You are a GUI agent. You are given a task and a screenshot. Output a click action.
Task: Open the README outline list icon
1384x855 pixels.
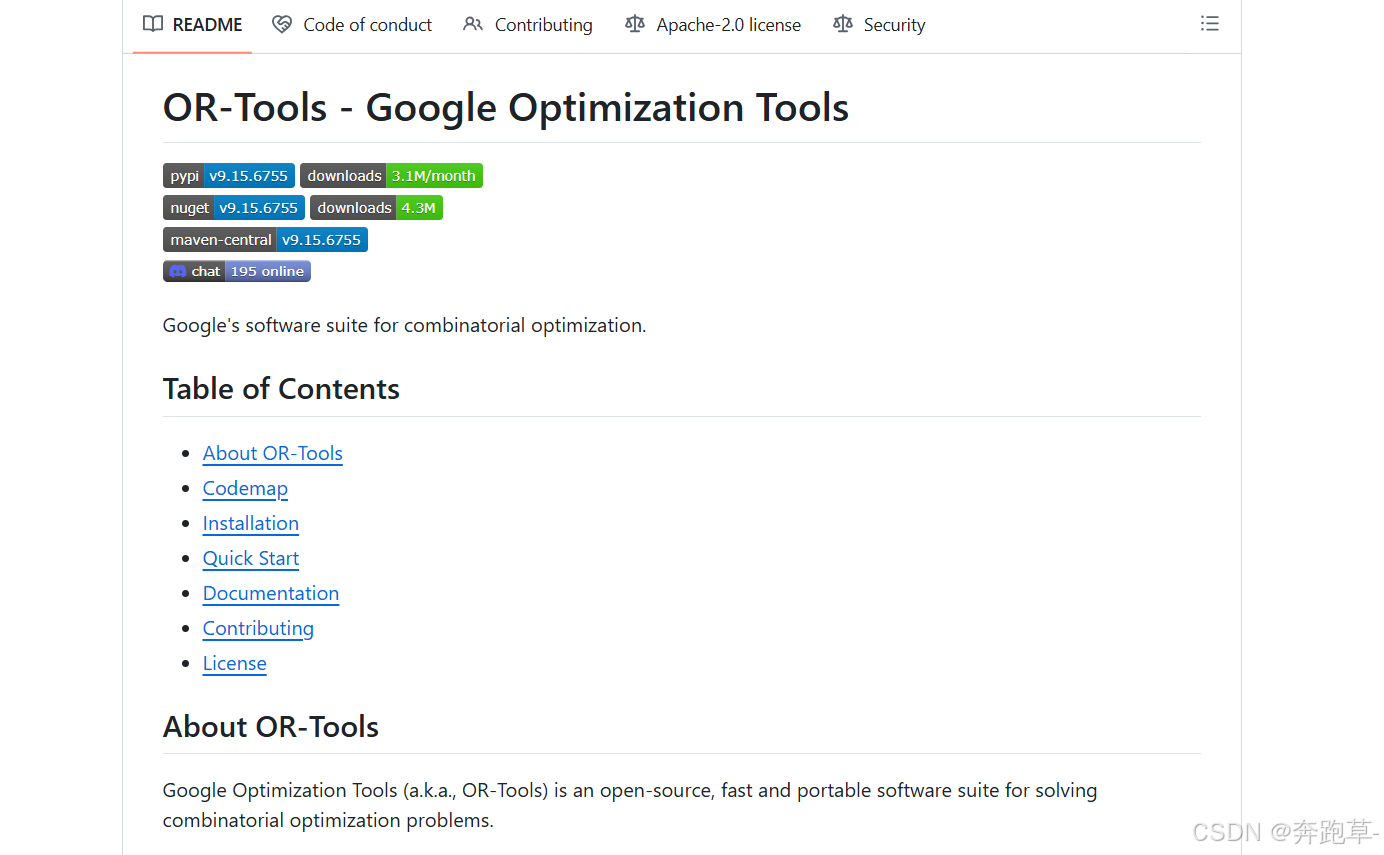(1209, 24)
